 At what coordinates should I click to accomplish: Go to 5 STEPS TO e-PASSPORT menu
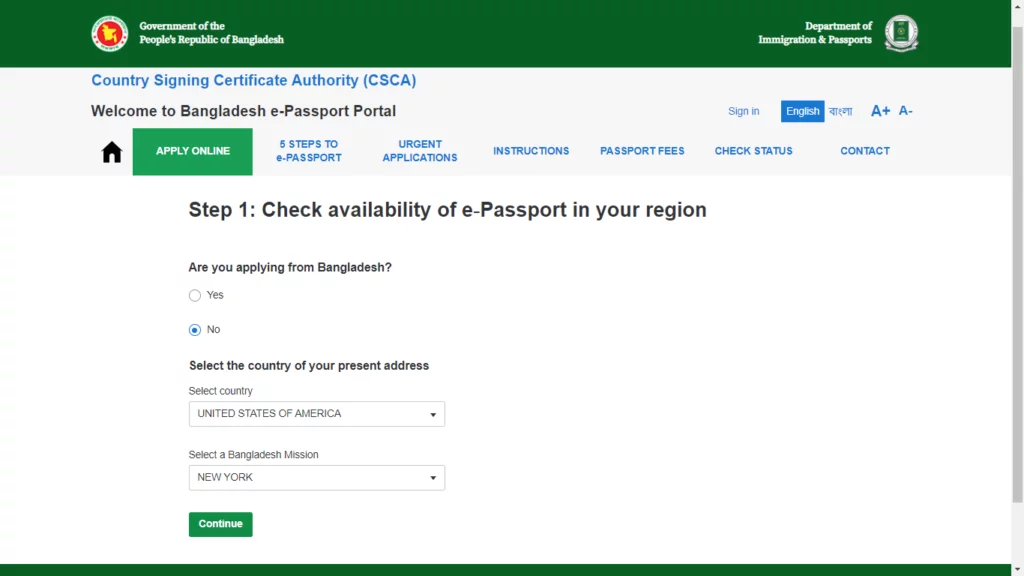pyautogui.click(x=309, y=151)
